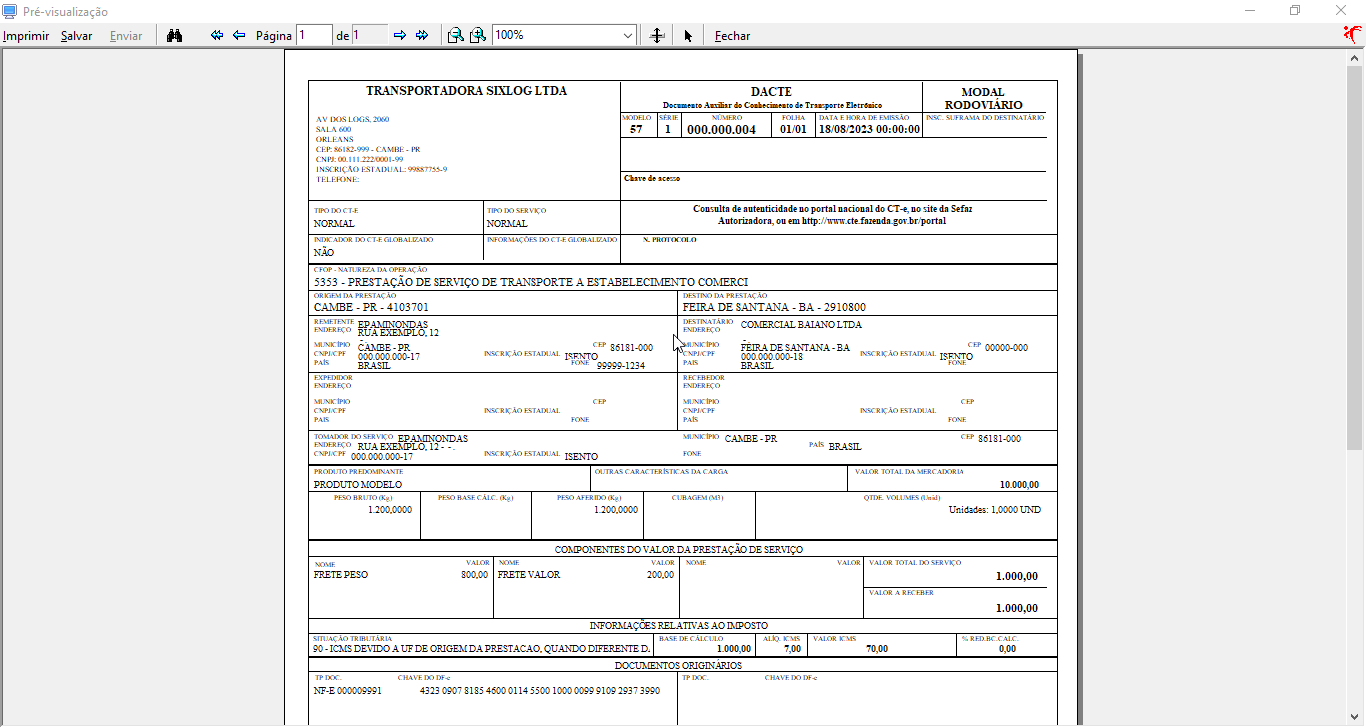Click the fit-to-width move icon
Viewport: 1366px width, 728px height.
(657, 35)
